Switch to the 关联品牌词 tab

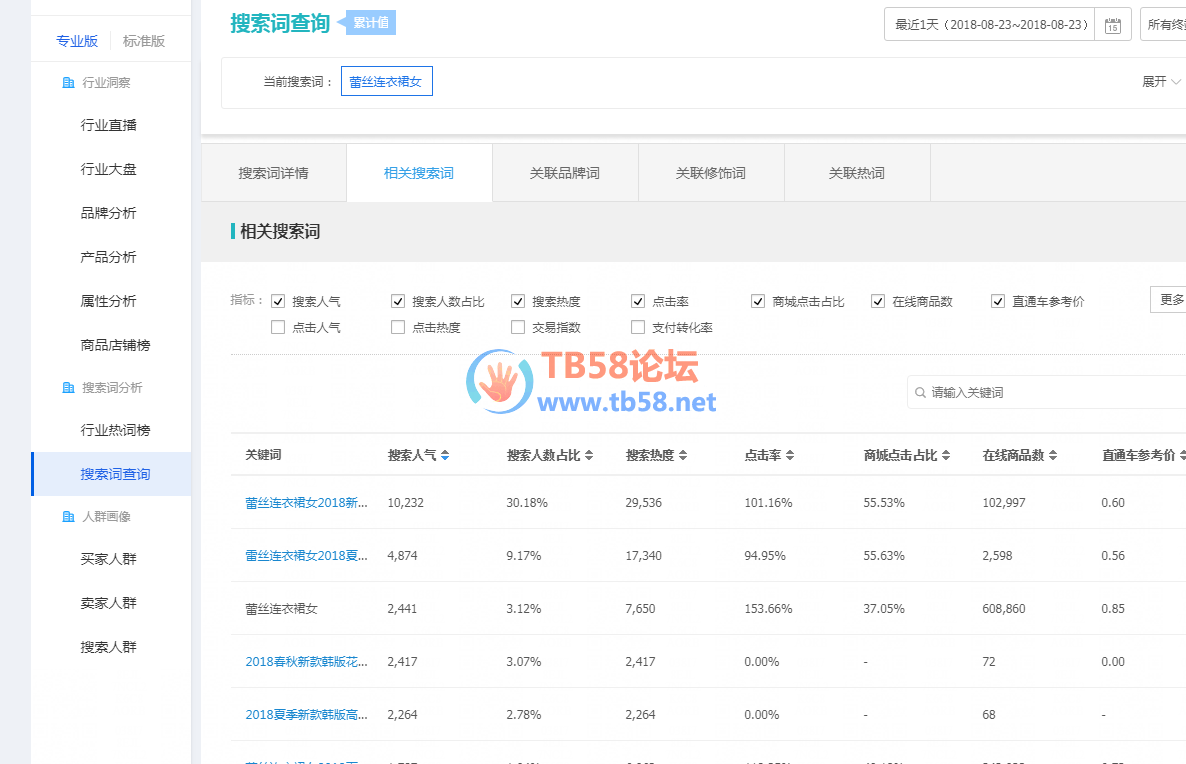tap(565, 173)
